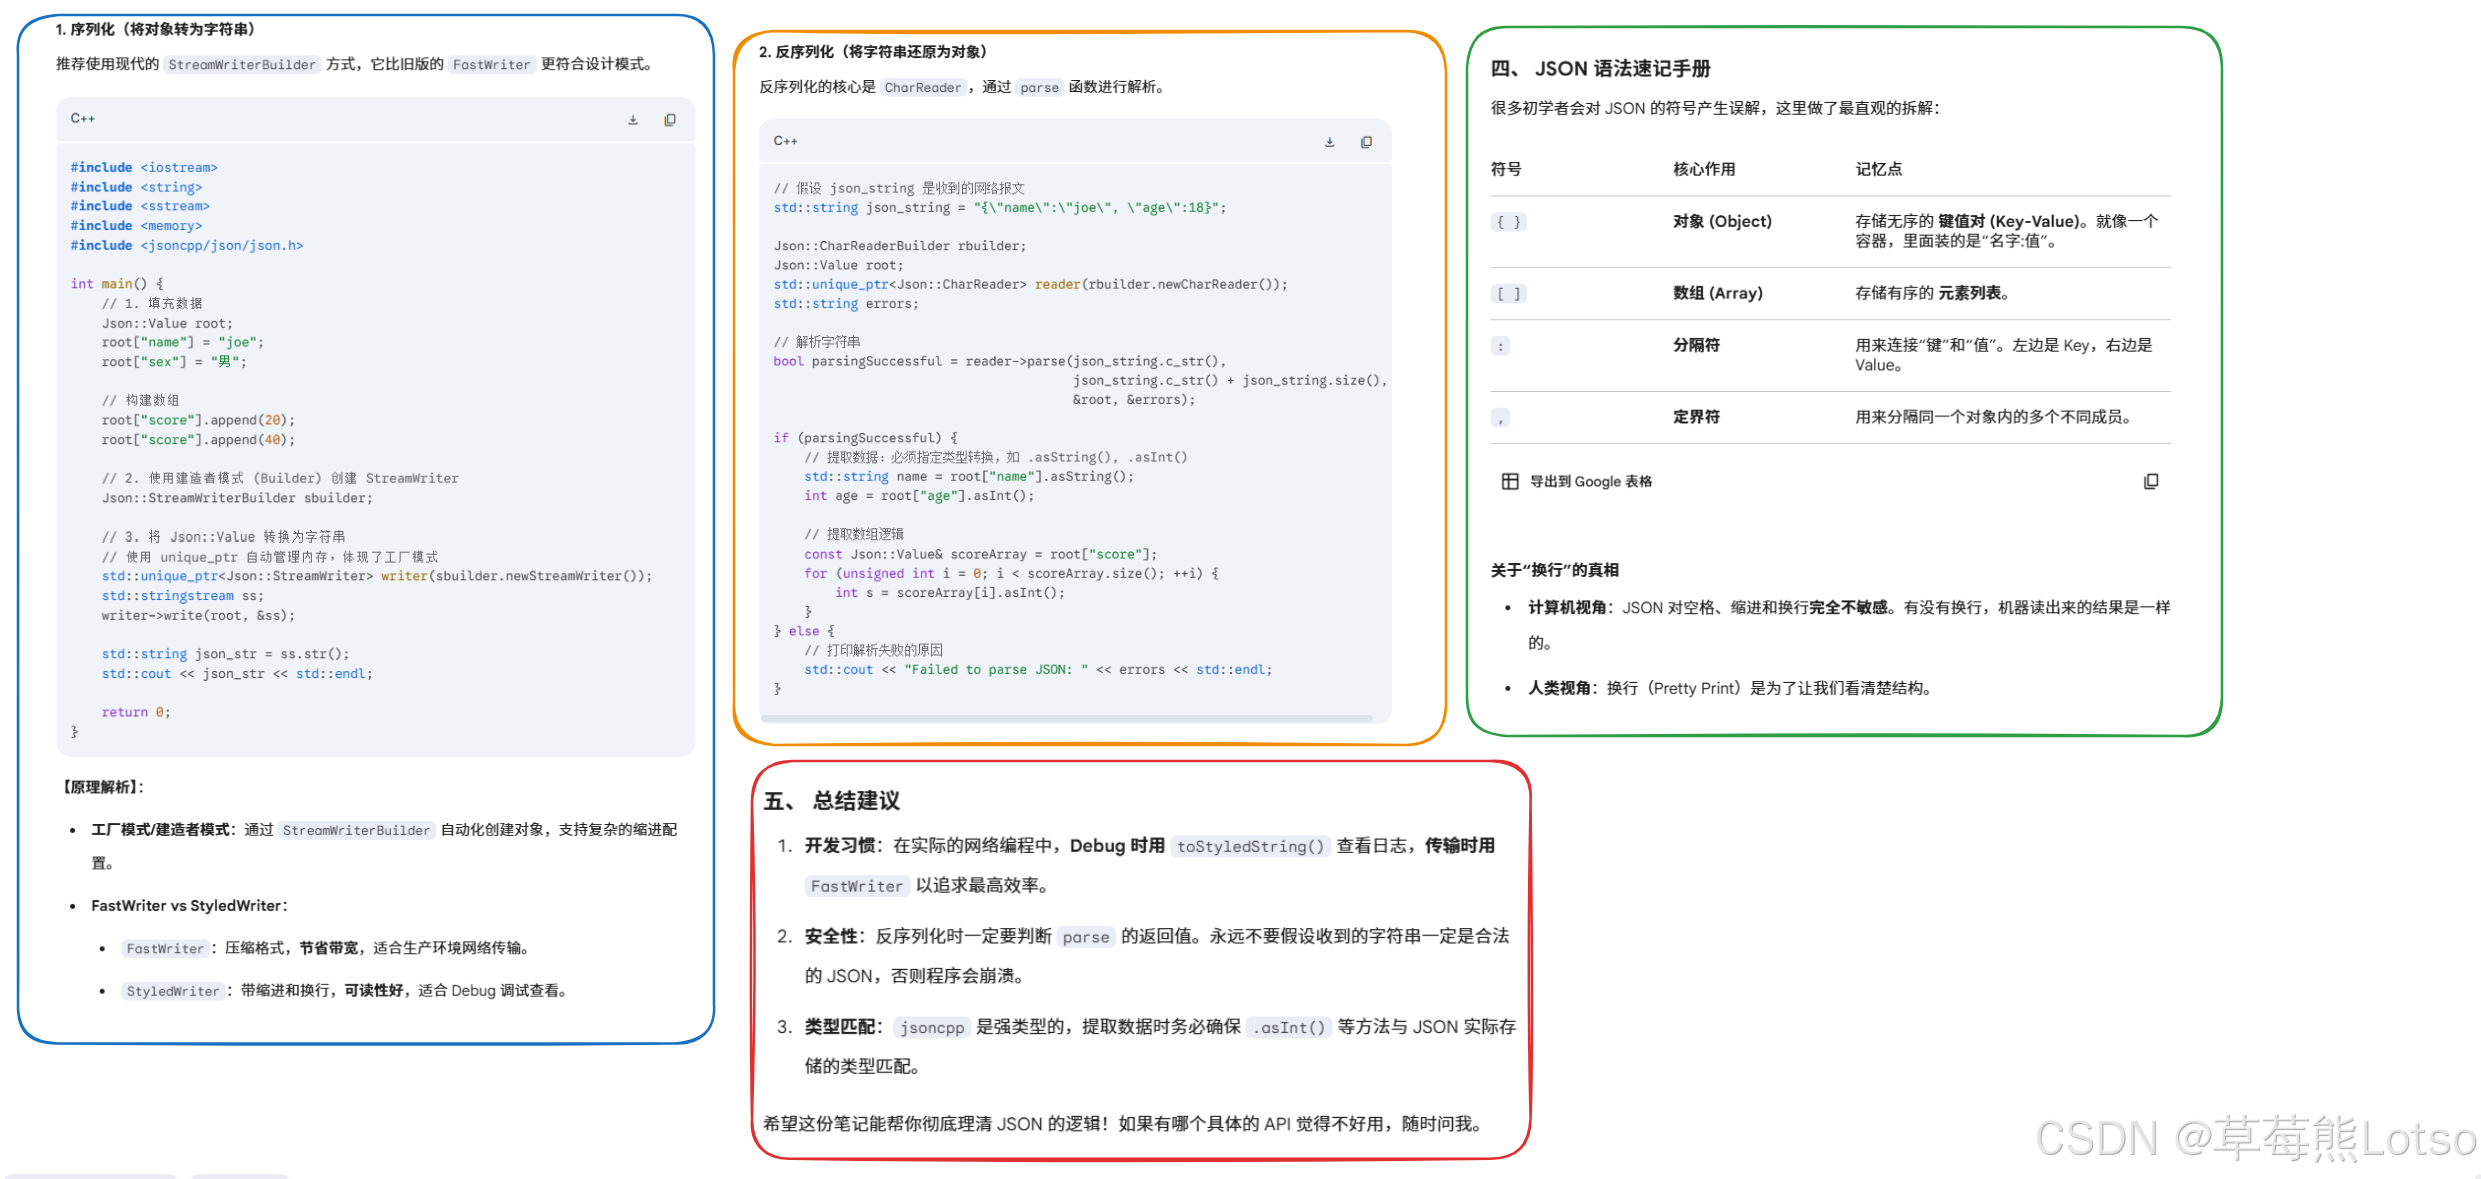Click the Json::StreamWriterBuilder sbuilder; code line
Viewport: 2481px width, 1179px height.
pos(237,499)
